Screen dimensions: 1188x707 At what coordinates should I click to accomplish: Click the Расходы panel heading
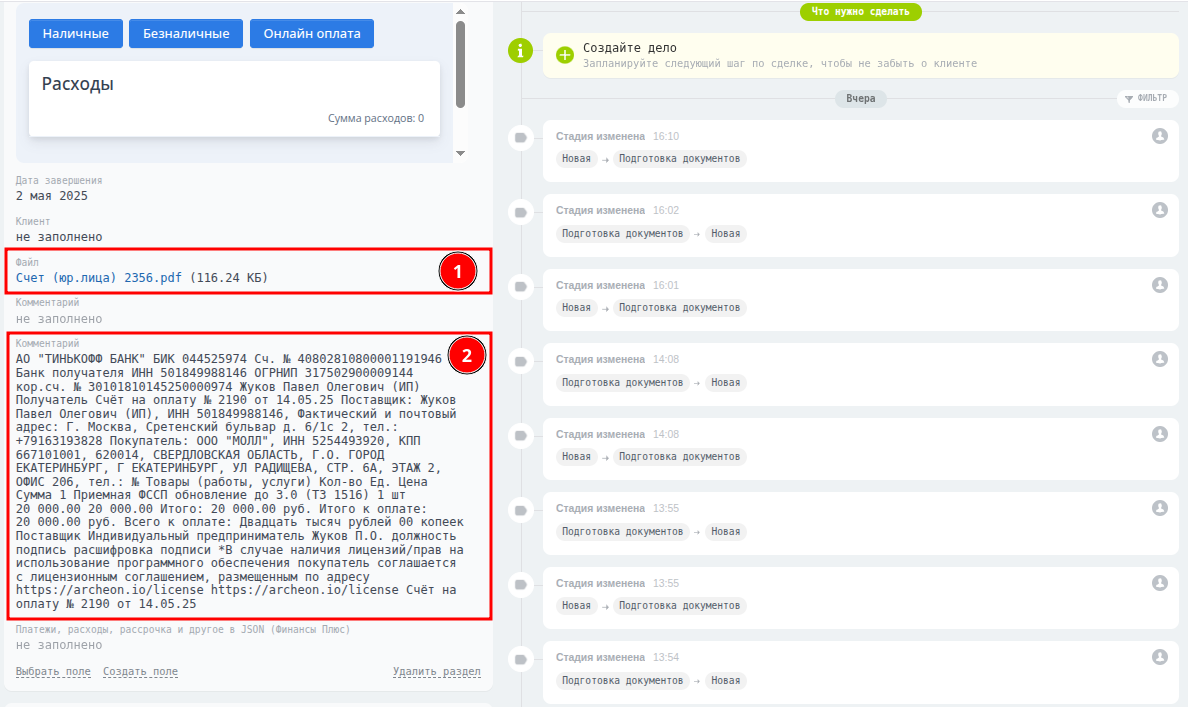pyautogui.click(x=77, y=84)
